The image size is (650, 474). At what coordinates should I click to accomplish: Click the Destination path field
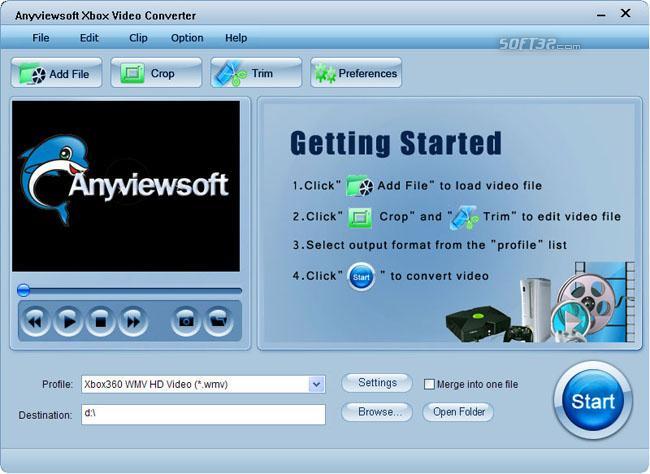pos(204,414)
